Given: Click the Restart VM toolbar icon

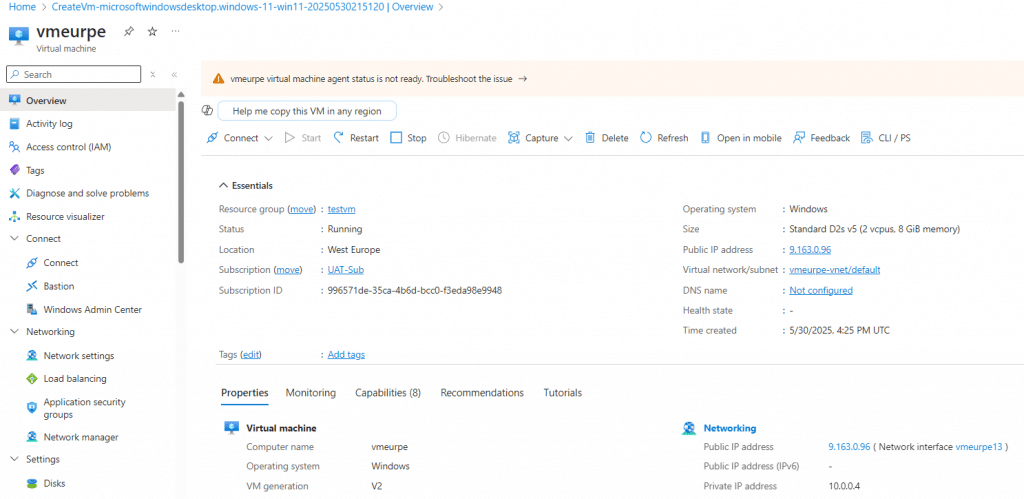Looking at the screenshot, I should [x=339, y=138].
